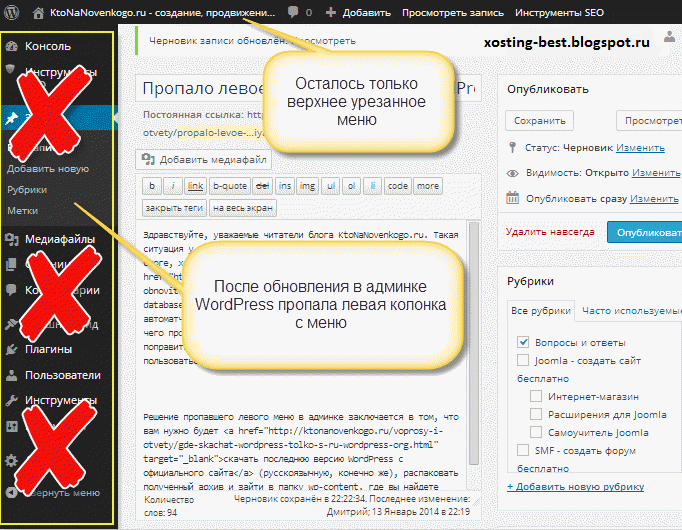The width and height of the screenshot is (682, 530).
Task: Click the li quicktag button
Action: pyautogui.click(x=372, y=186)
